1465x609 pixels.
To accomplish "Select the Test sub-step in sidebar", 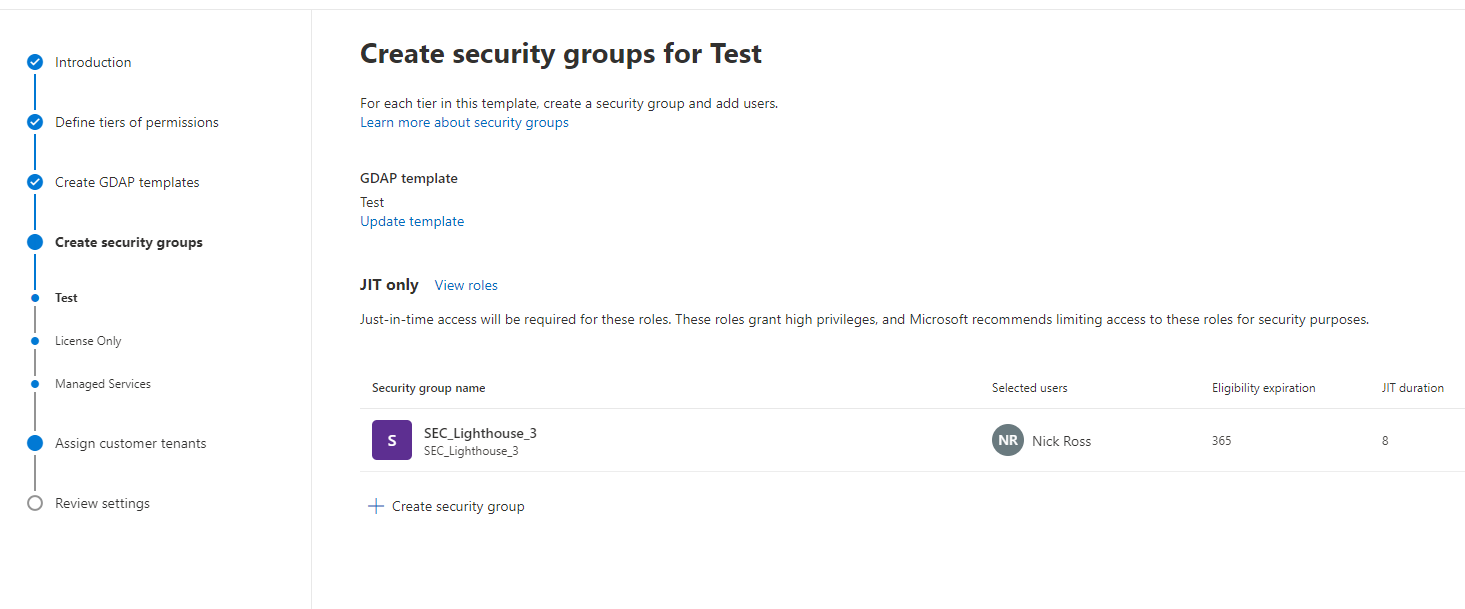I will tap(66, 298).
